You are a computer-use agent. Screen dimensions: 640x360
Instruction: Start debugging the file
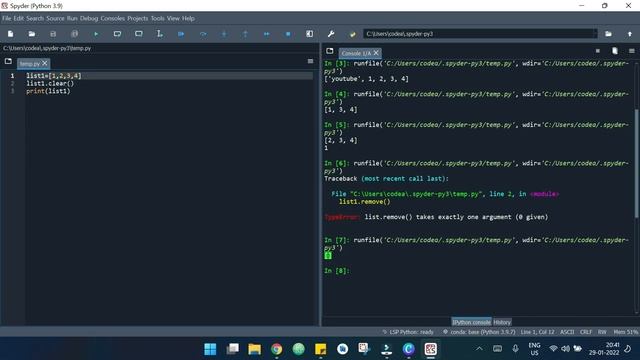click(181, 34)
